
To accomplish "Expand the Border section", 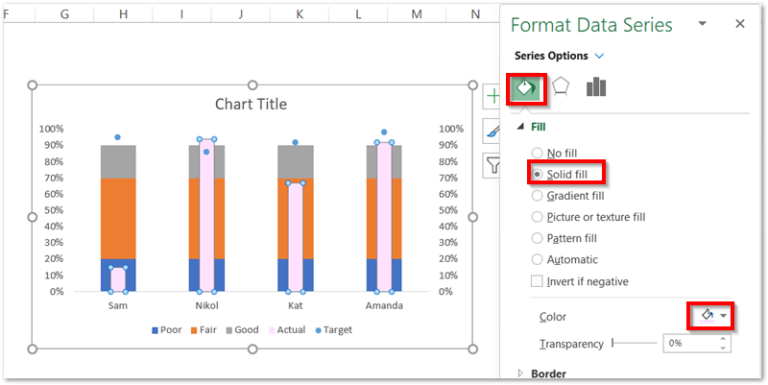I will 520,373.
